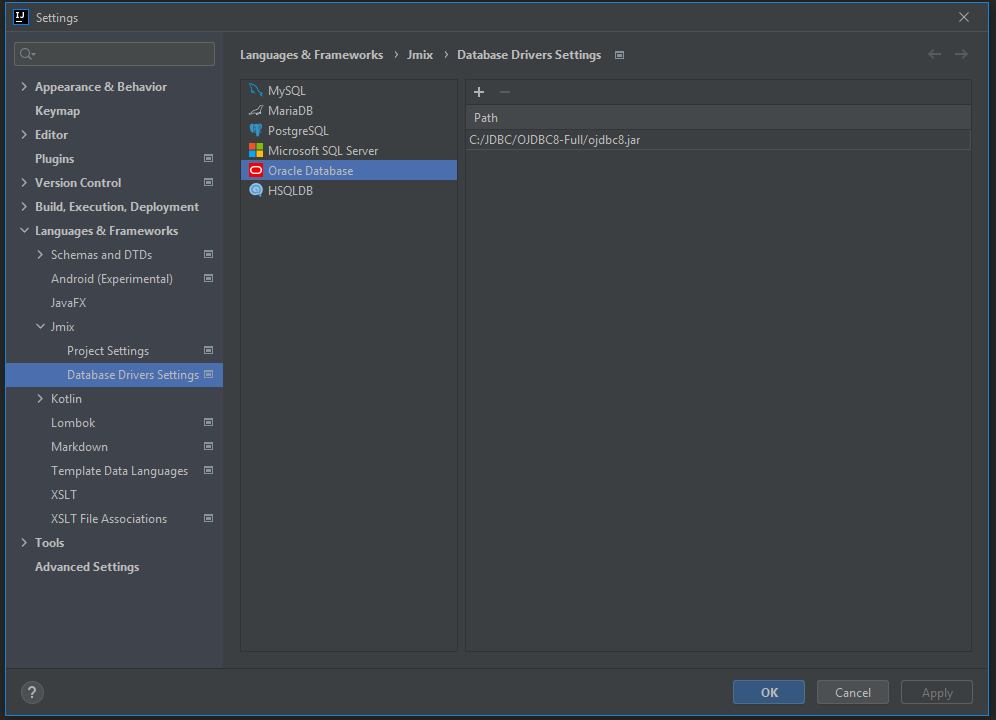The image size is (996, 720).
Task: Select MySQL in the drivers list
Action: click(349, 90)
